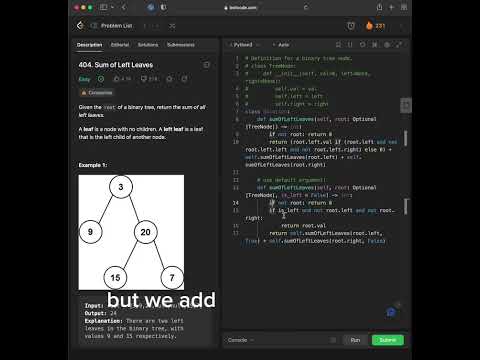Click the editor shortcuts icon
480x360 pixels.
click(375, 45)
